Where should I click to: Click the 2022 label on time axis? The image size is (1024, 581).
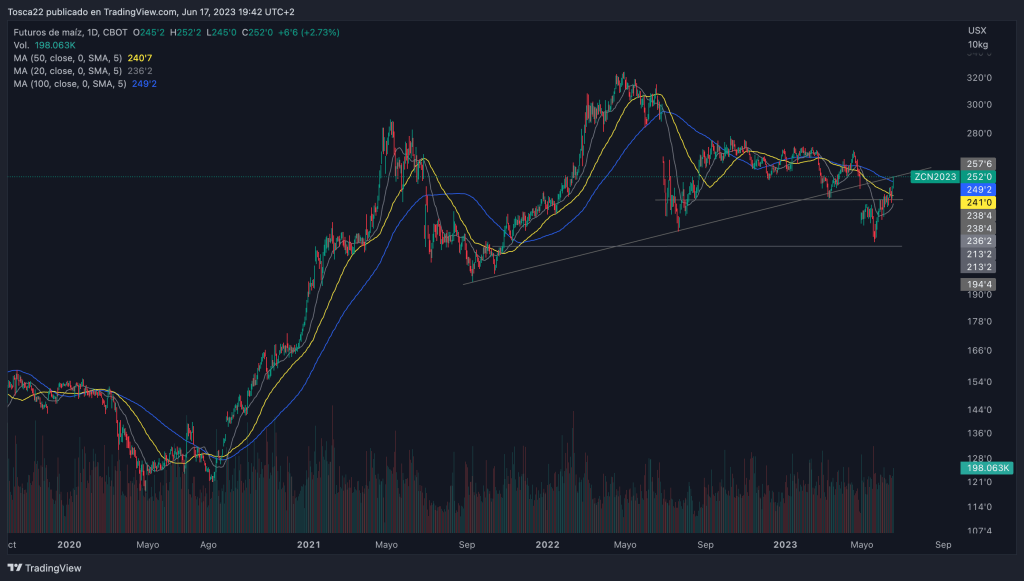[x=546, y=546]
